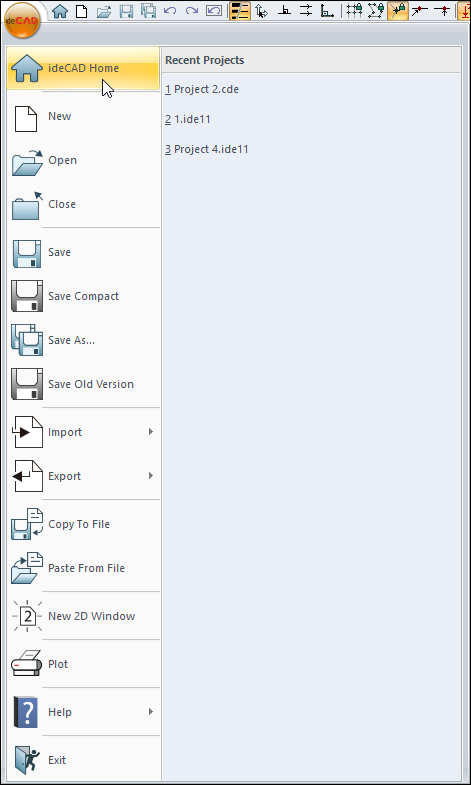Select Save Compact from the menu

(x=84, y=296)
